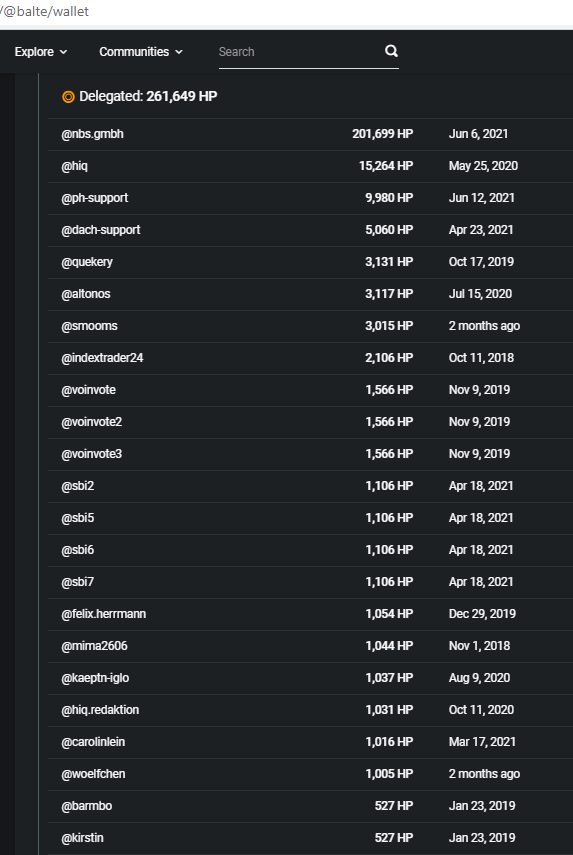Open the Communities dropdown menu
This screenshot has height=855, width=573.
[x=141, y=52]
